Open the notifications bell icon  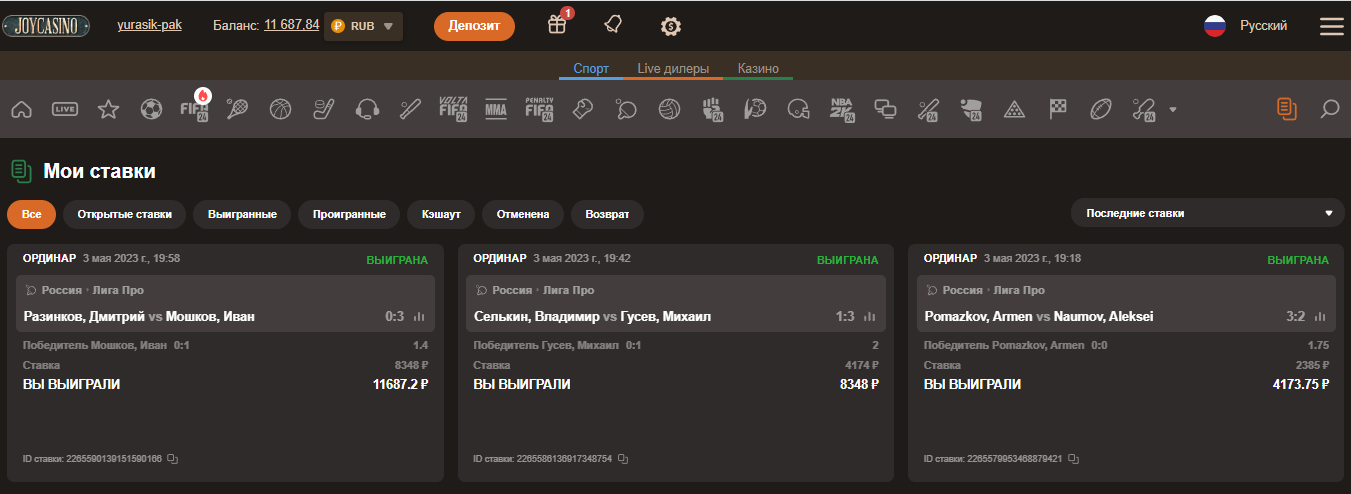point(613,25)
